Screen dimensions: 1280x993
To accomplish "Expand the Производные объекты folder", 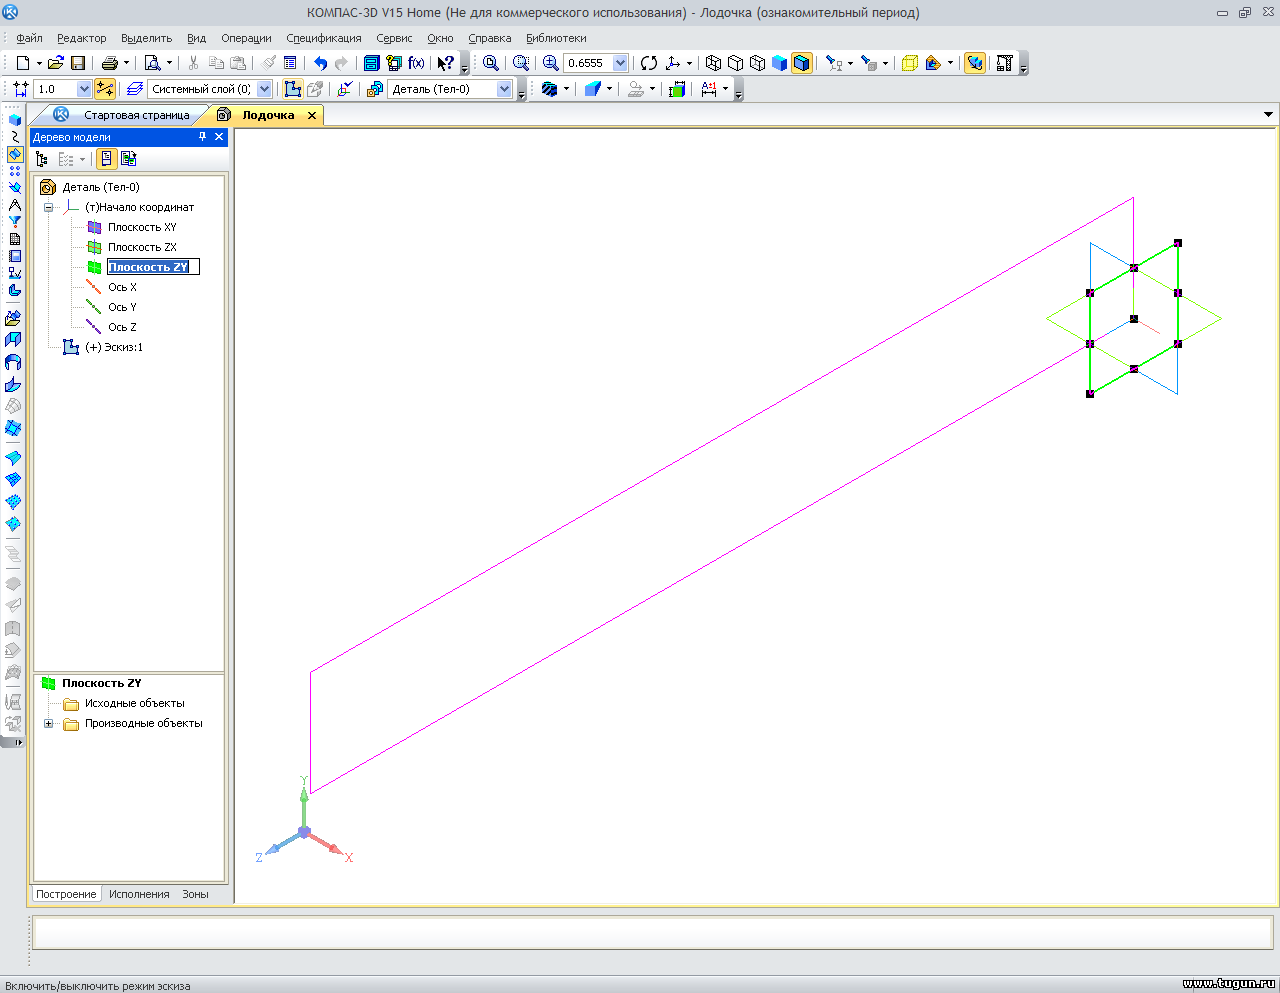I will 48,723.
